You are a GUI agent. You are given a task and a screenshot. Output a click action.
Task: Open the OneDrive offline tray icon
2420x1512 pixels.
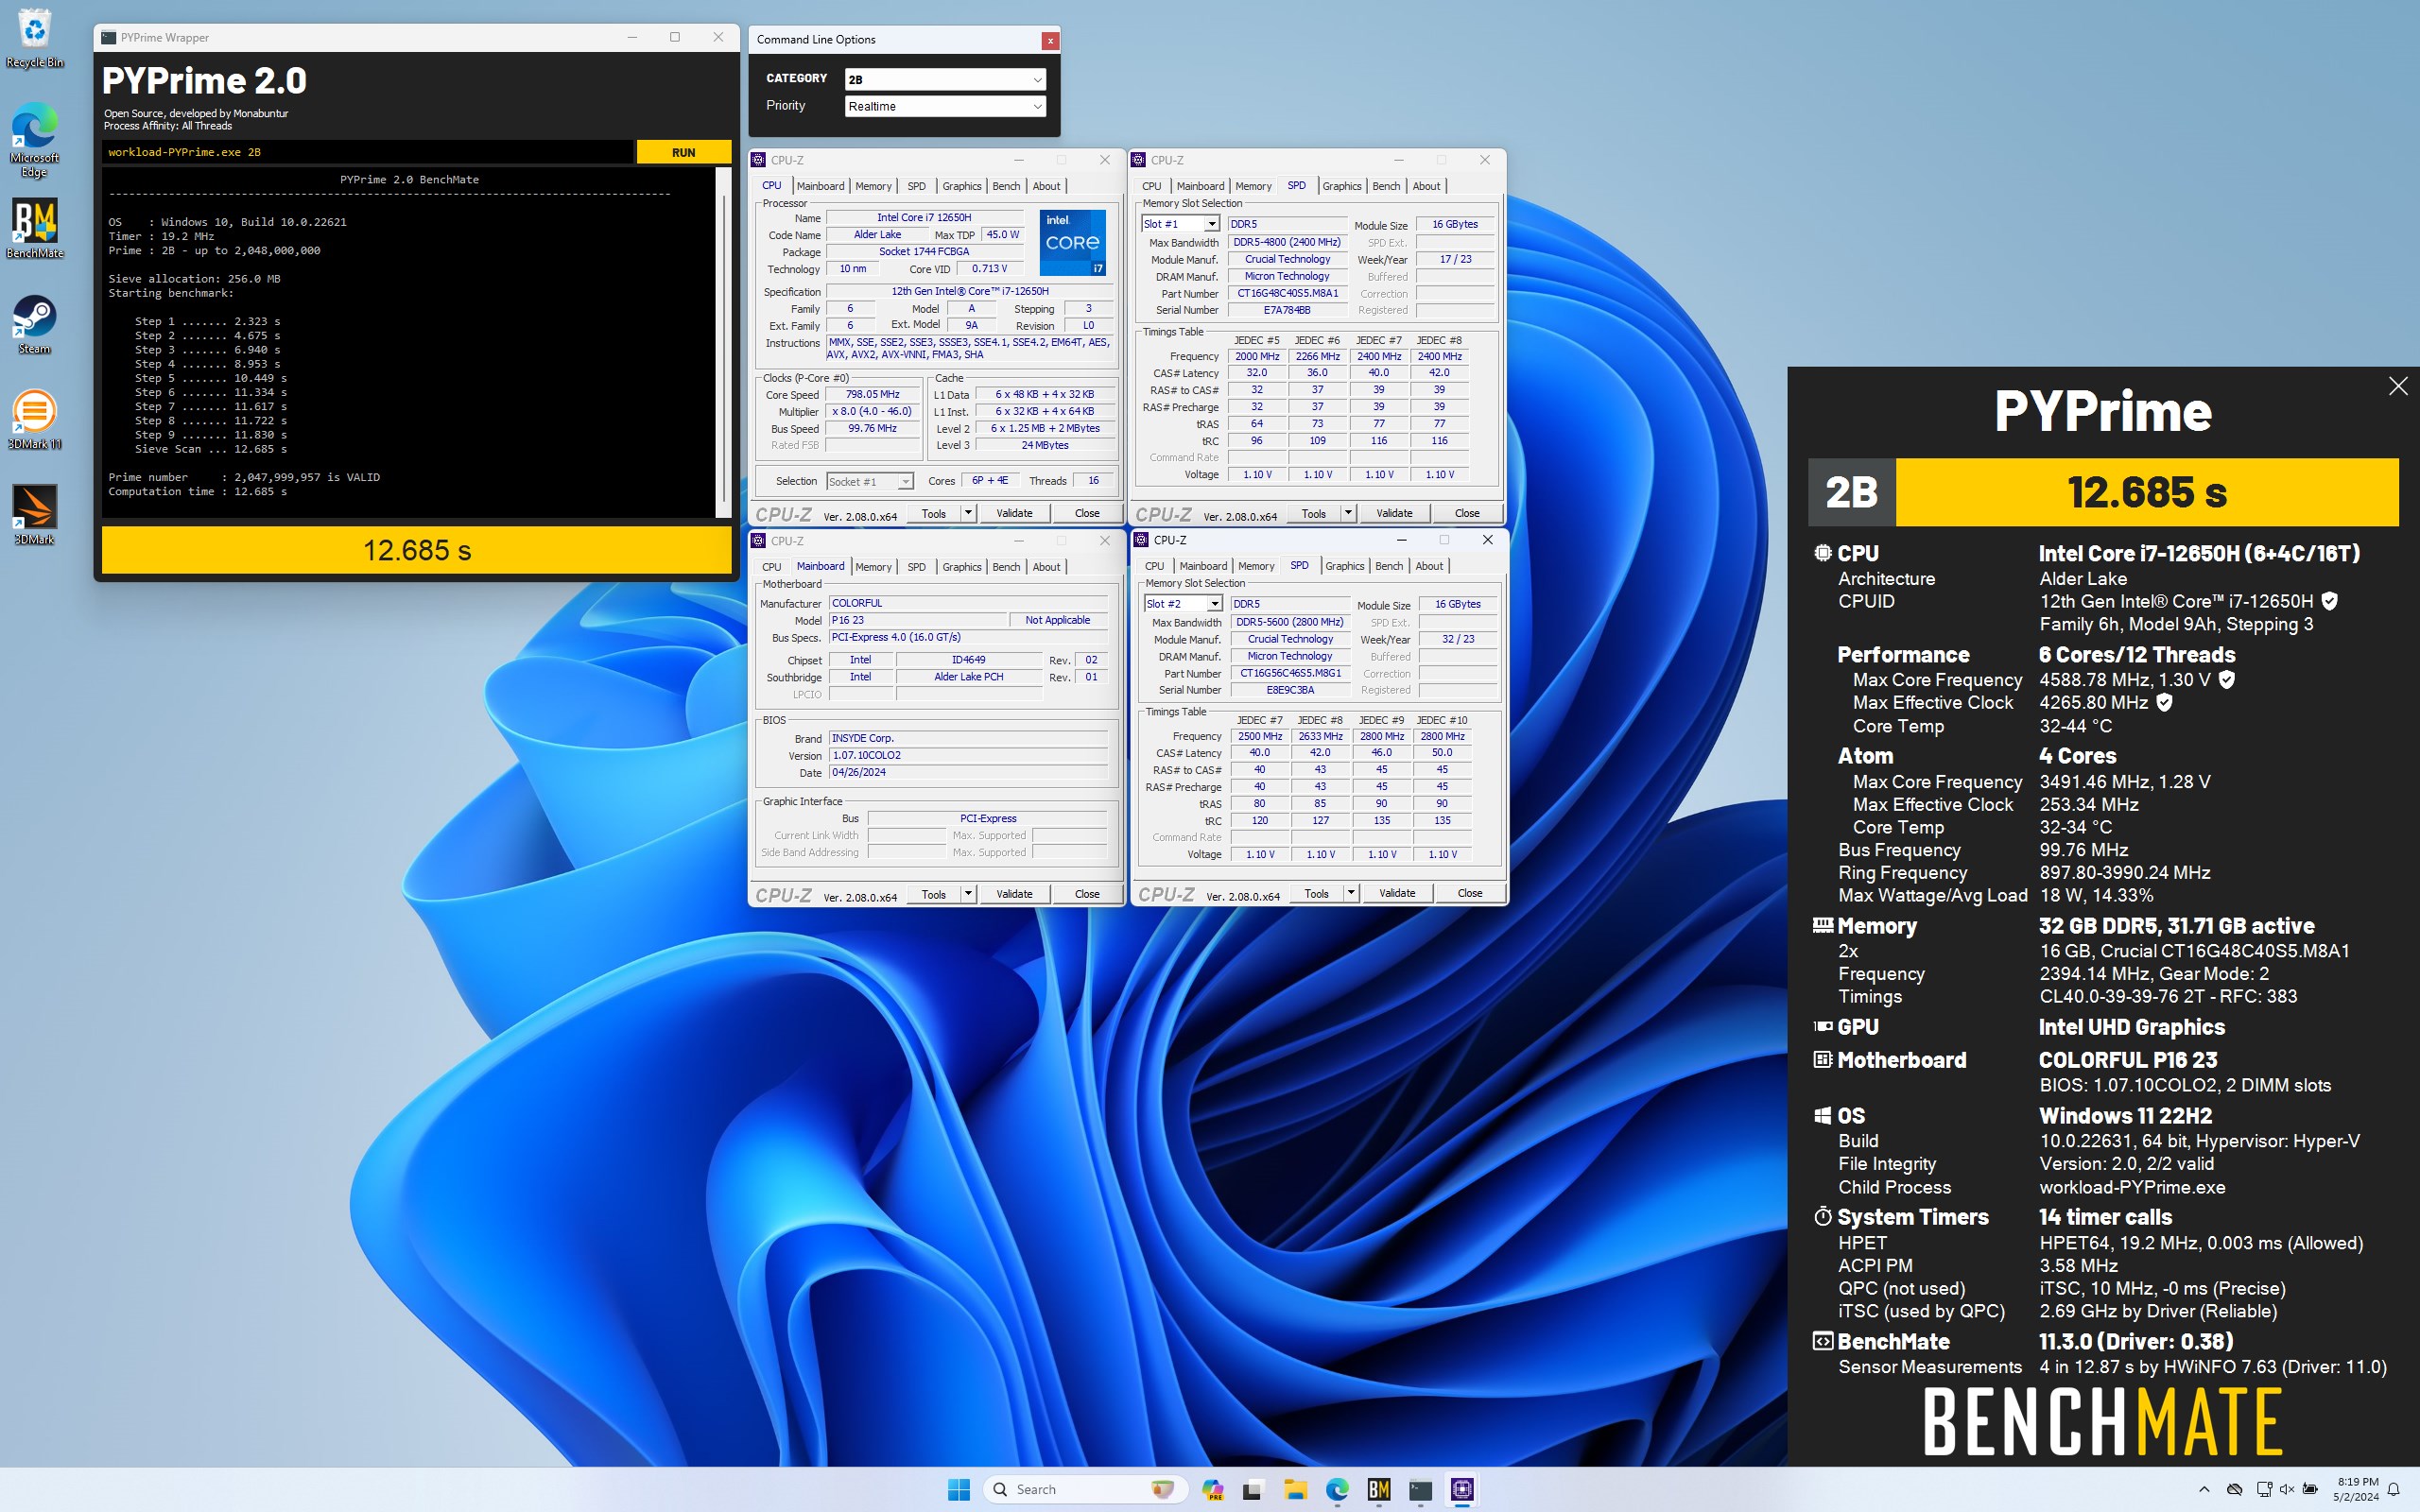click(2235, 1489)
